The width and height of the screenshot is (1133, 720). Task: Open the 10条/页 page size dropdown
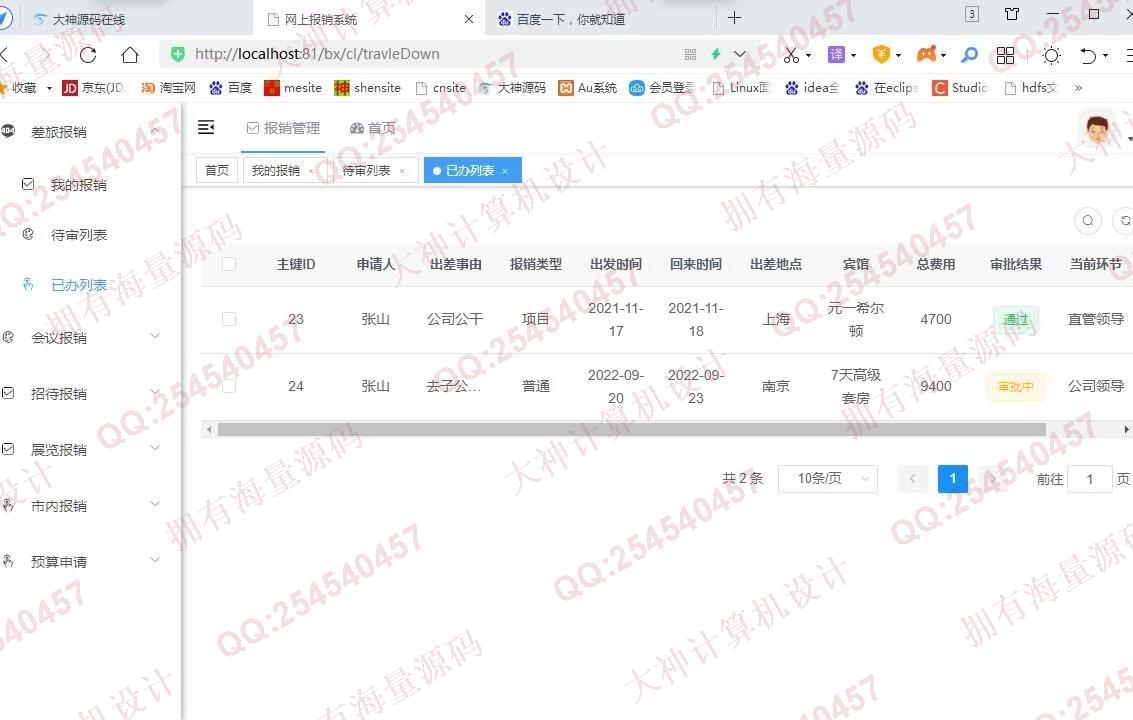click(827, 479)
